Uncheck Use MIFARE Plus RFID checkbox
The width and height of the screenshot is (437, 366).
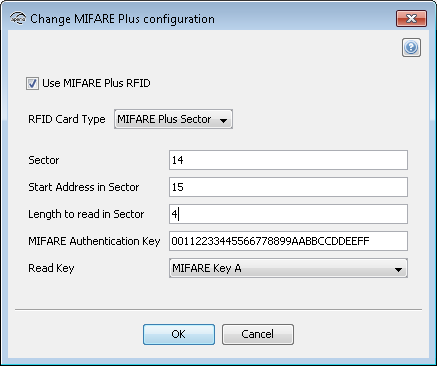[x=32, y=83]
